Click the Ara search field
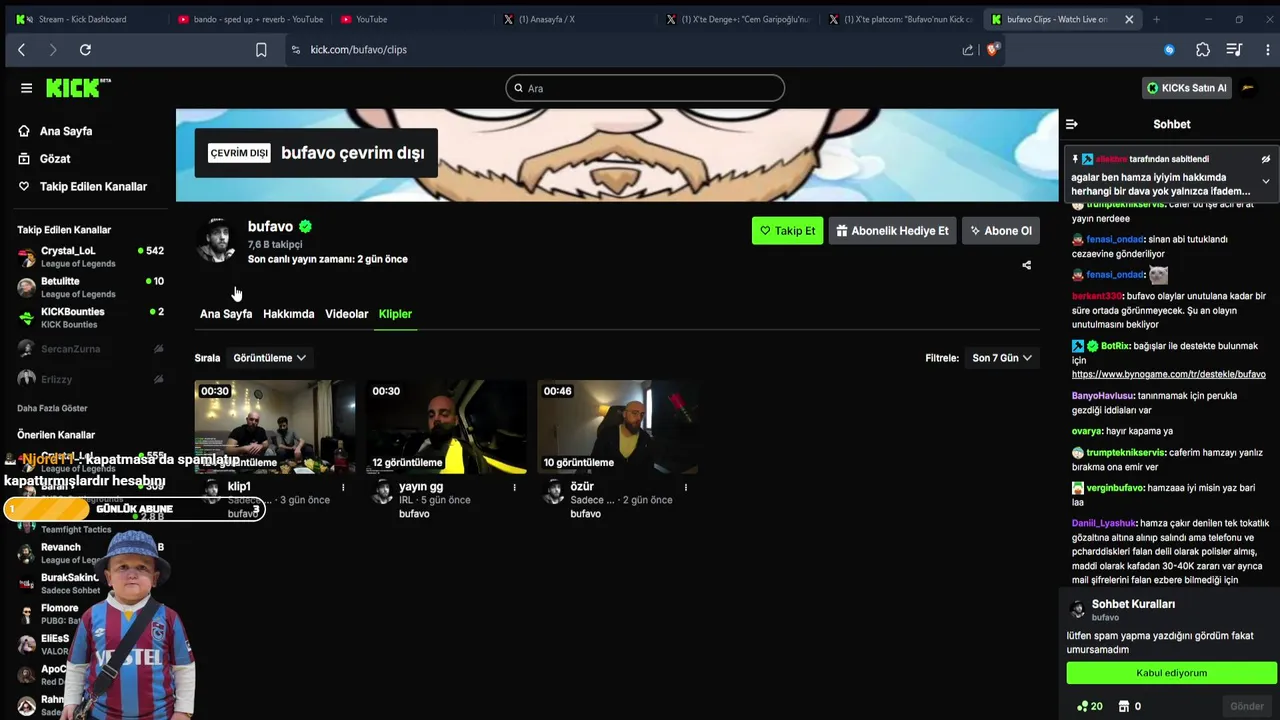Image resolution: width=1280 pixels, height=720 pixels. 645,88
